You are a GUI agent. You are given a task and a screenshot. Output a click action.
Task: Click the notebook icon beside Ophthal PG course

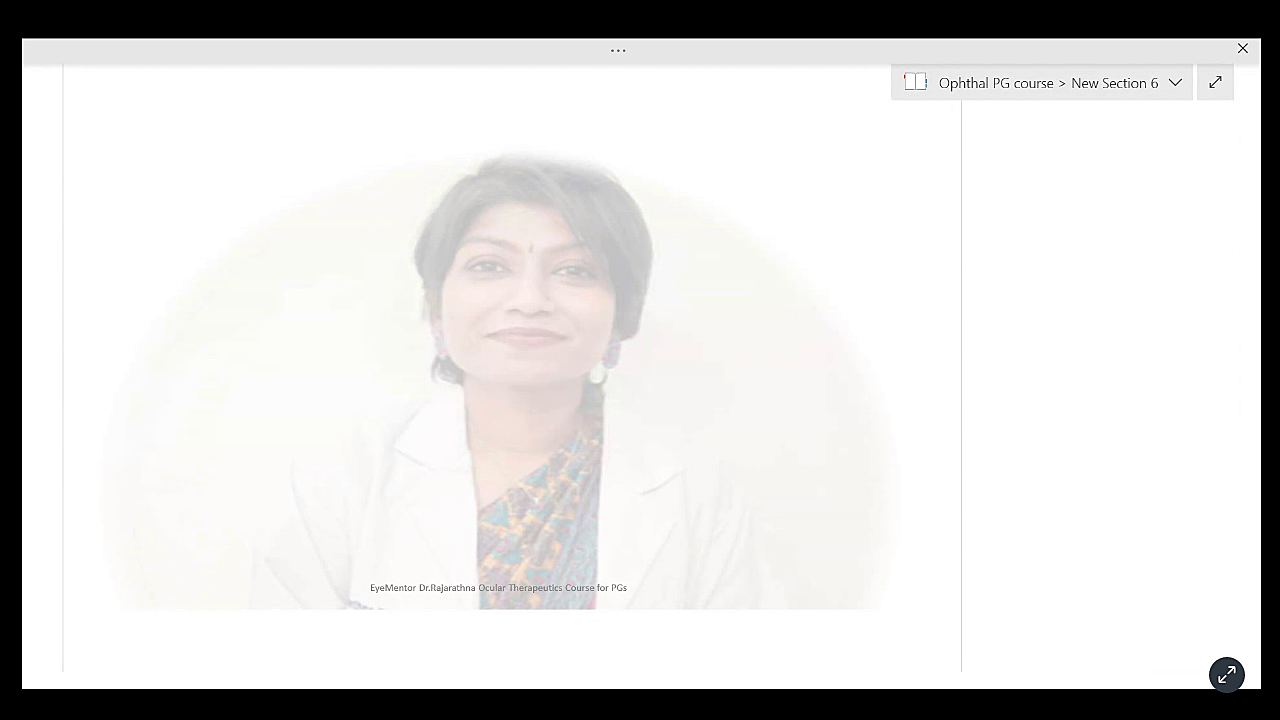(x=915, y=83)
